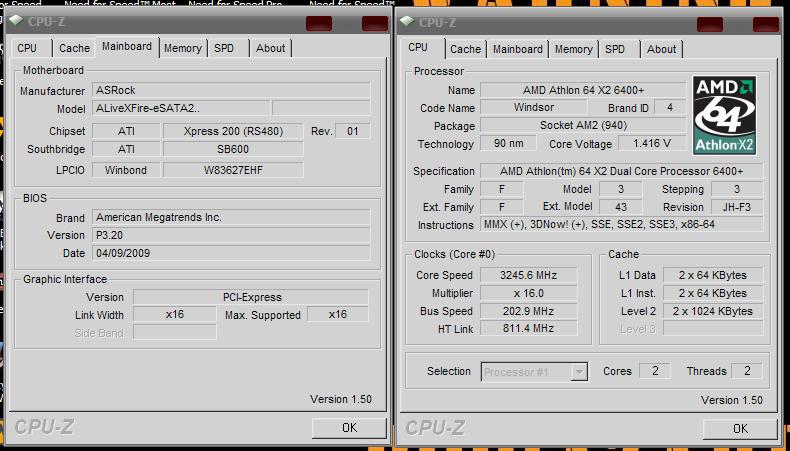790x451 pixels.
Task: Click processor name AMD Athlon 64 X2 6400+
Action: click(x=583, y=90)
